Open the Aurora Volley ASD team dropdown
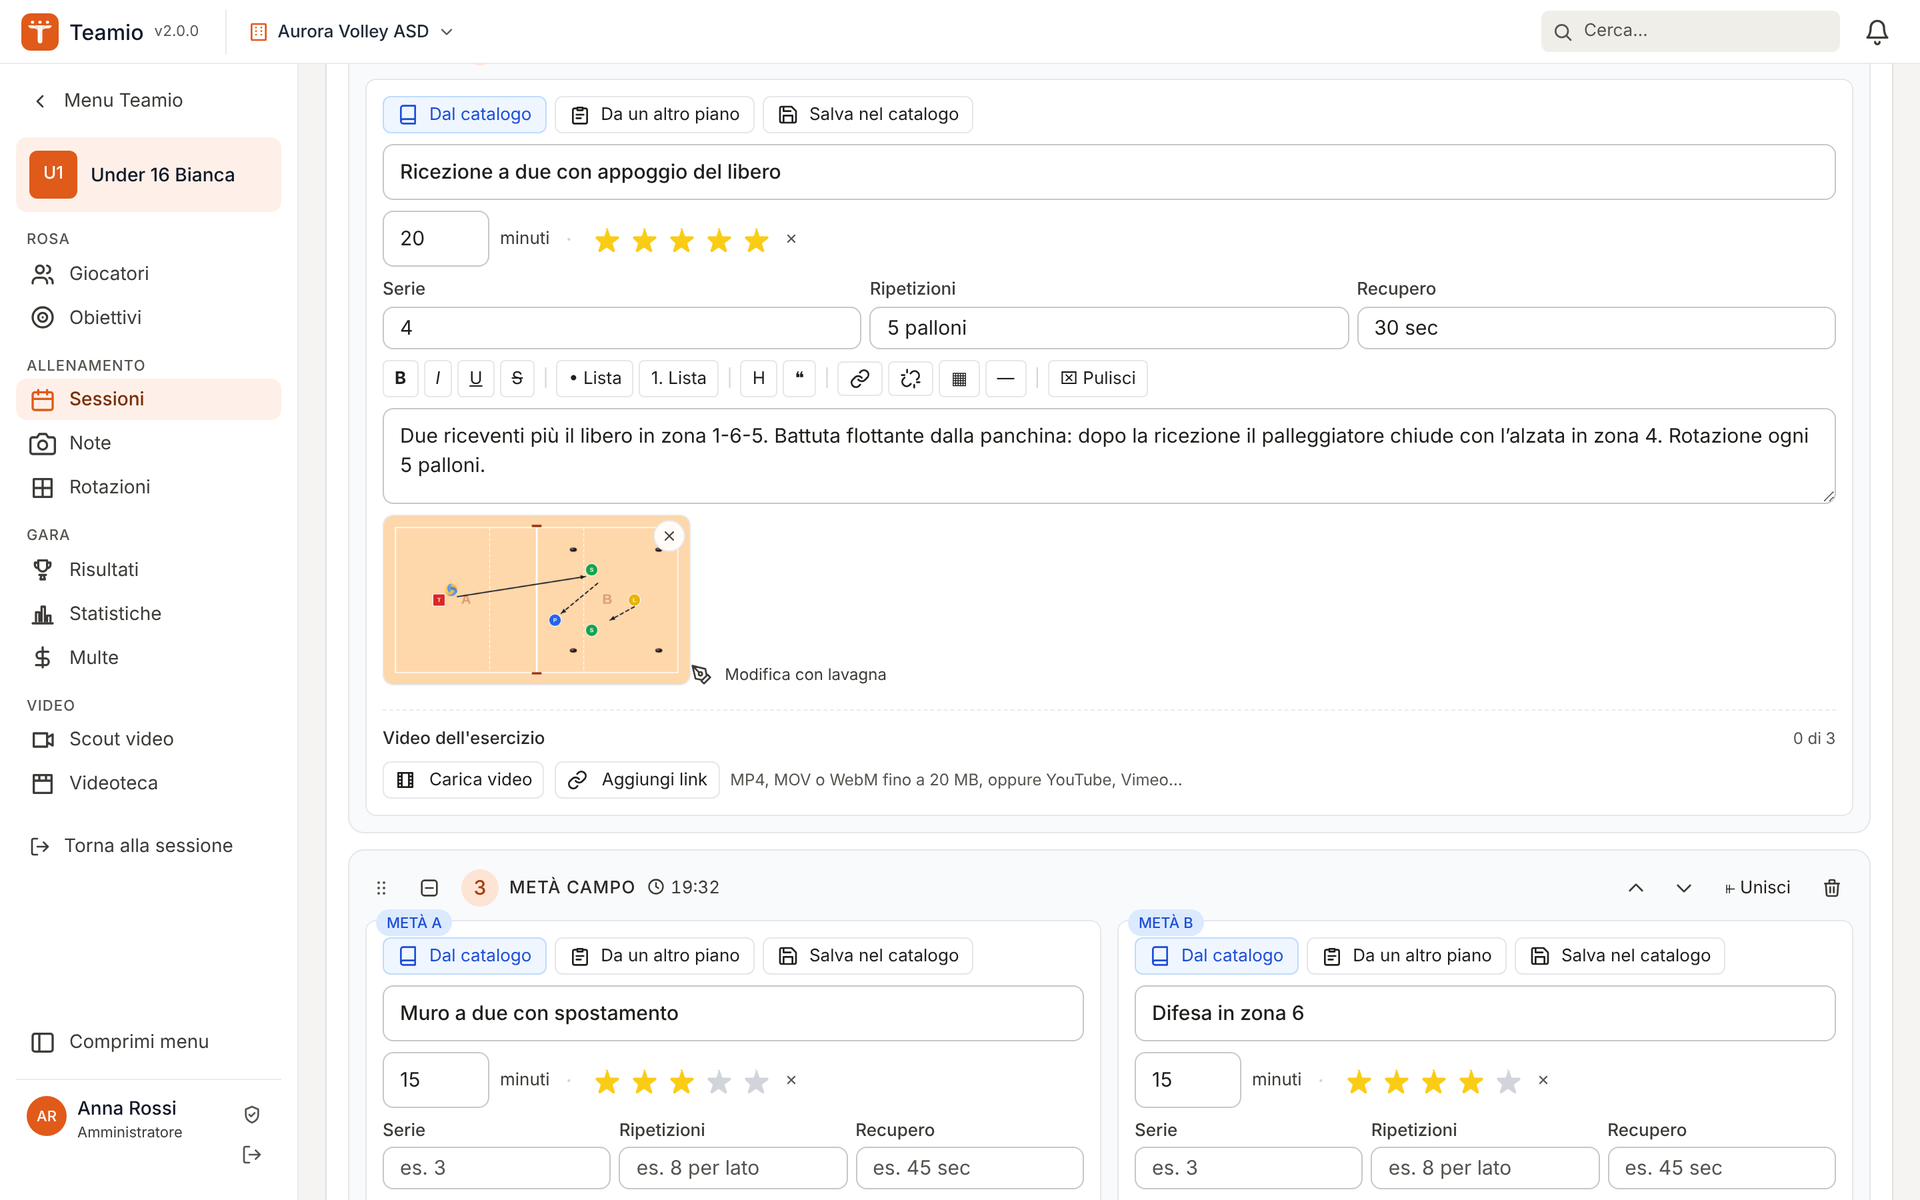Image resolution: width=1920 pixels, height=1200 pixels. click(351, 32)
